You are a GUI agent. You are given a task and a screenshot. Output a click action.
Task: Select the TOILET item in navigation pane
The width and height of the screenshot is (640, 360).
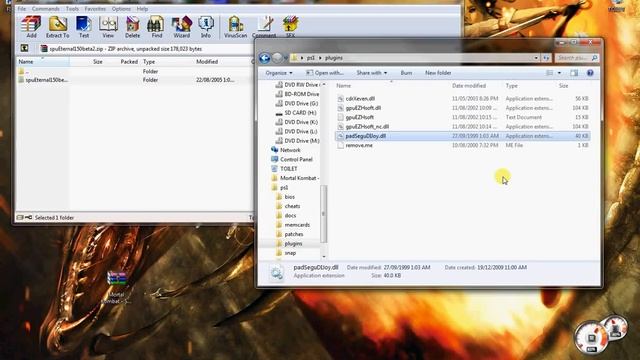pyautogui.click(x=284, y=169)
